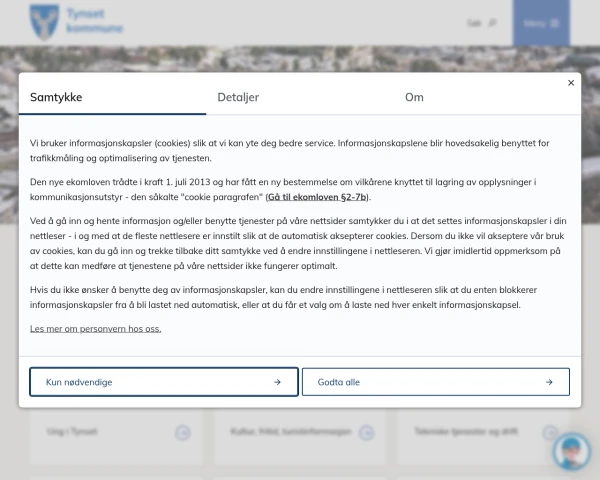
Task: Click the Tynset kommune name text
Action: click(x=95, y=21)
